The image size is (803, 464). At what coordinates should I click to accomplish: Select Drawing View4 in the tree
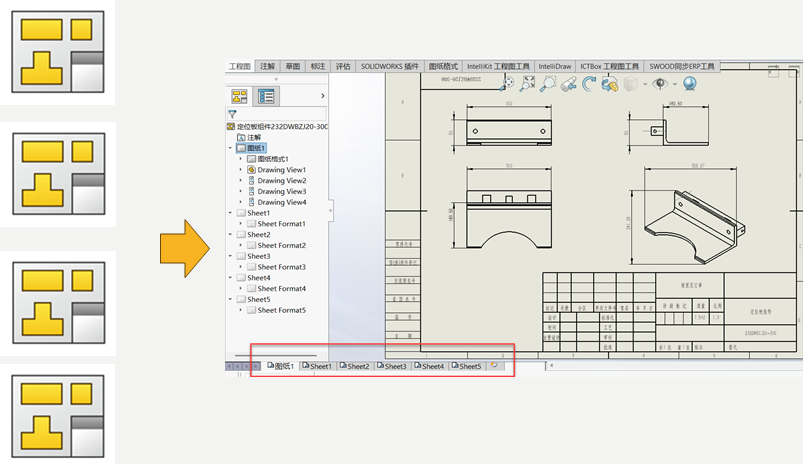pos(281,202)
